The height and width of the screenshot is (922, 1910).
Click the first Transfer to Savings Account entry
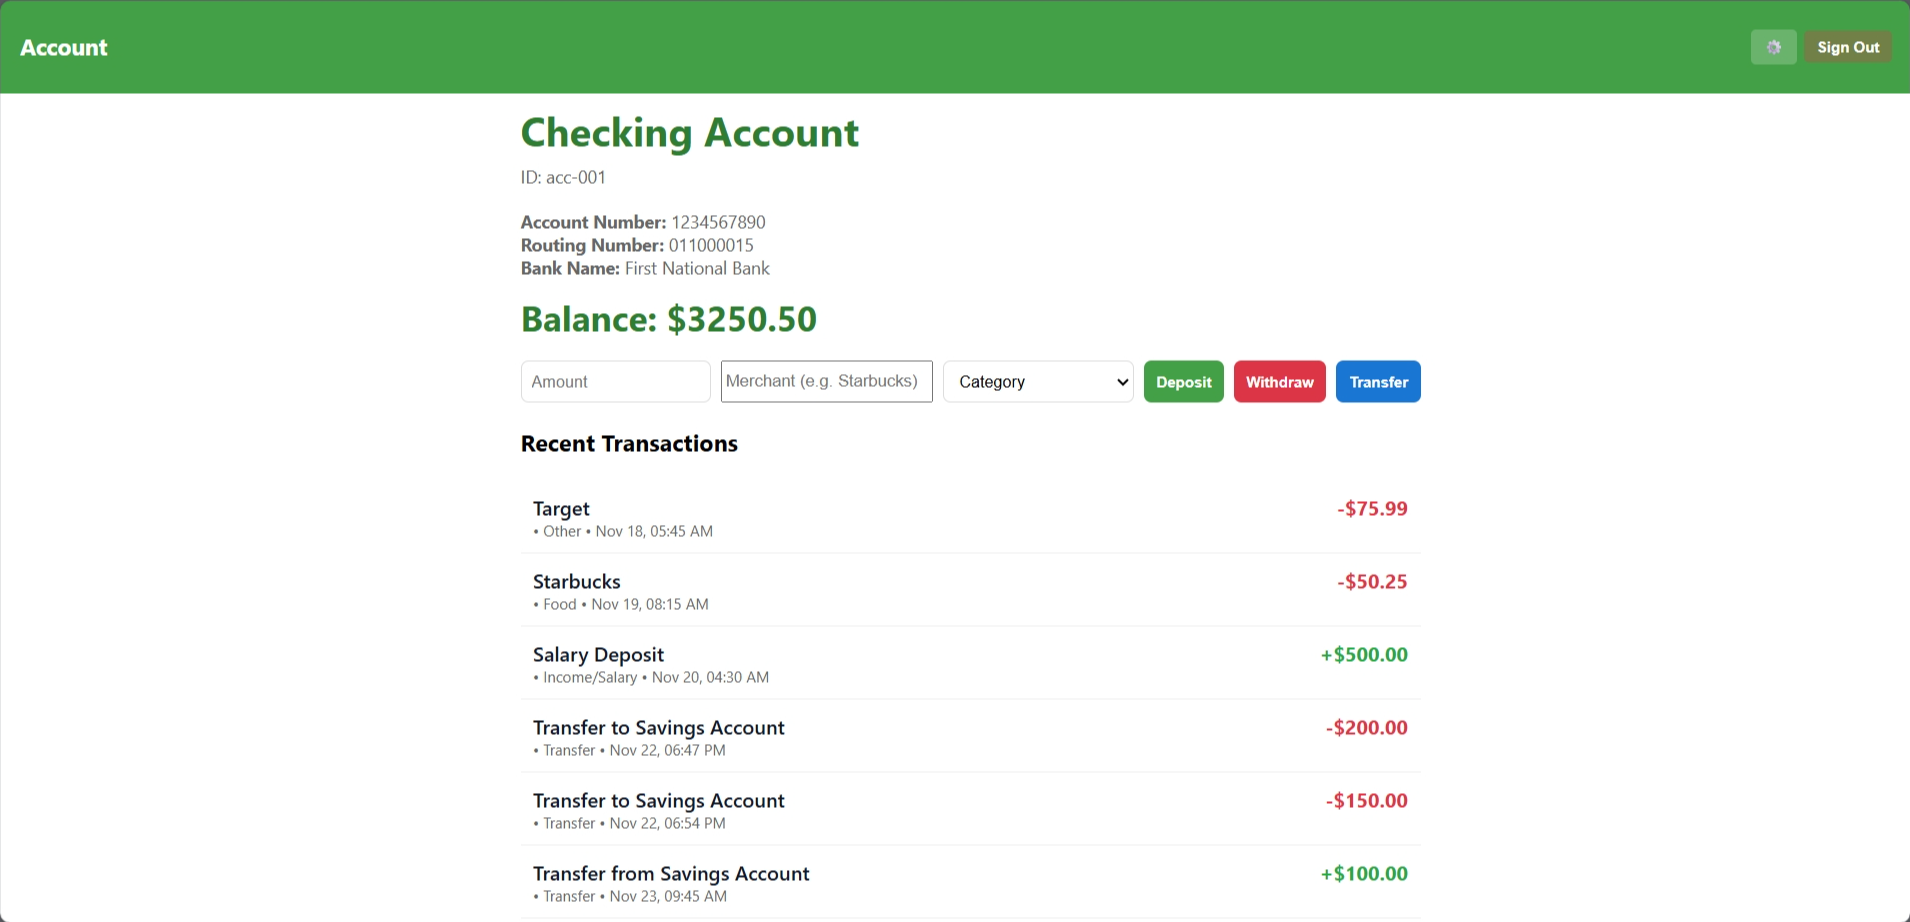658,727
